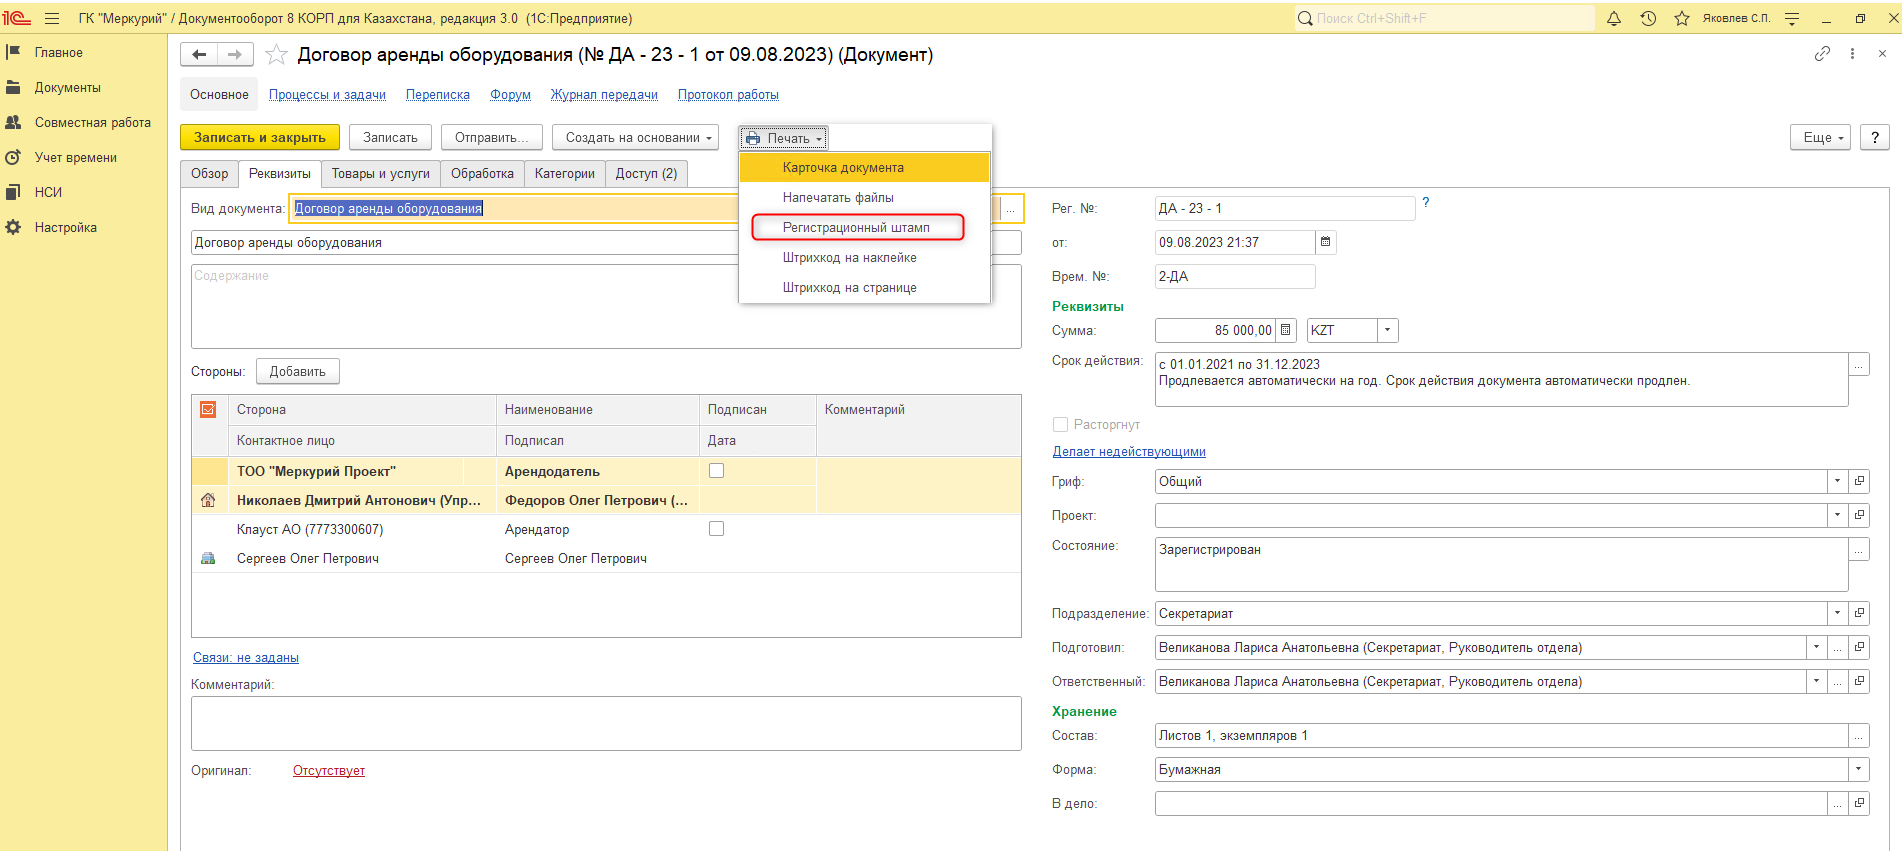Screen dimensions: 1902x851
Task: Switch to the Товары и услуги tab
Action: [x=380, y=174]
